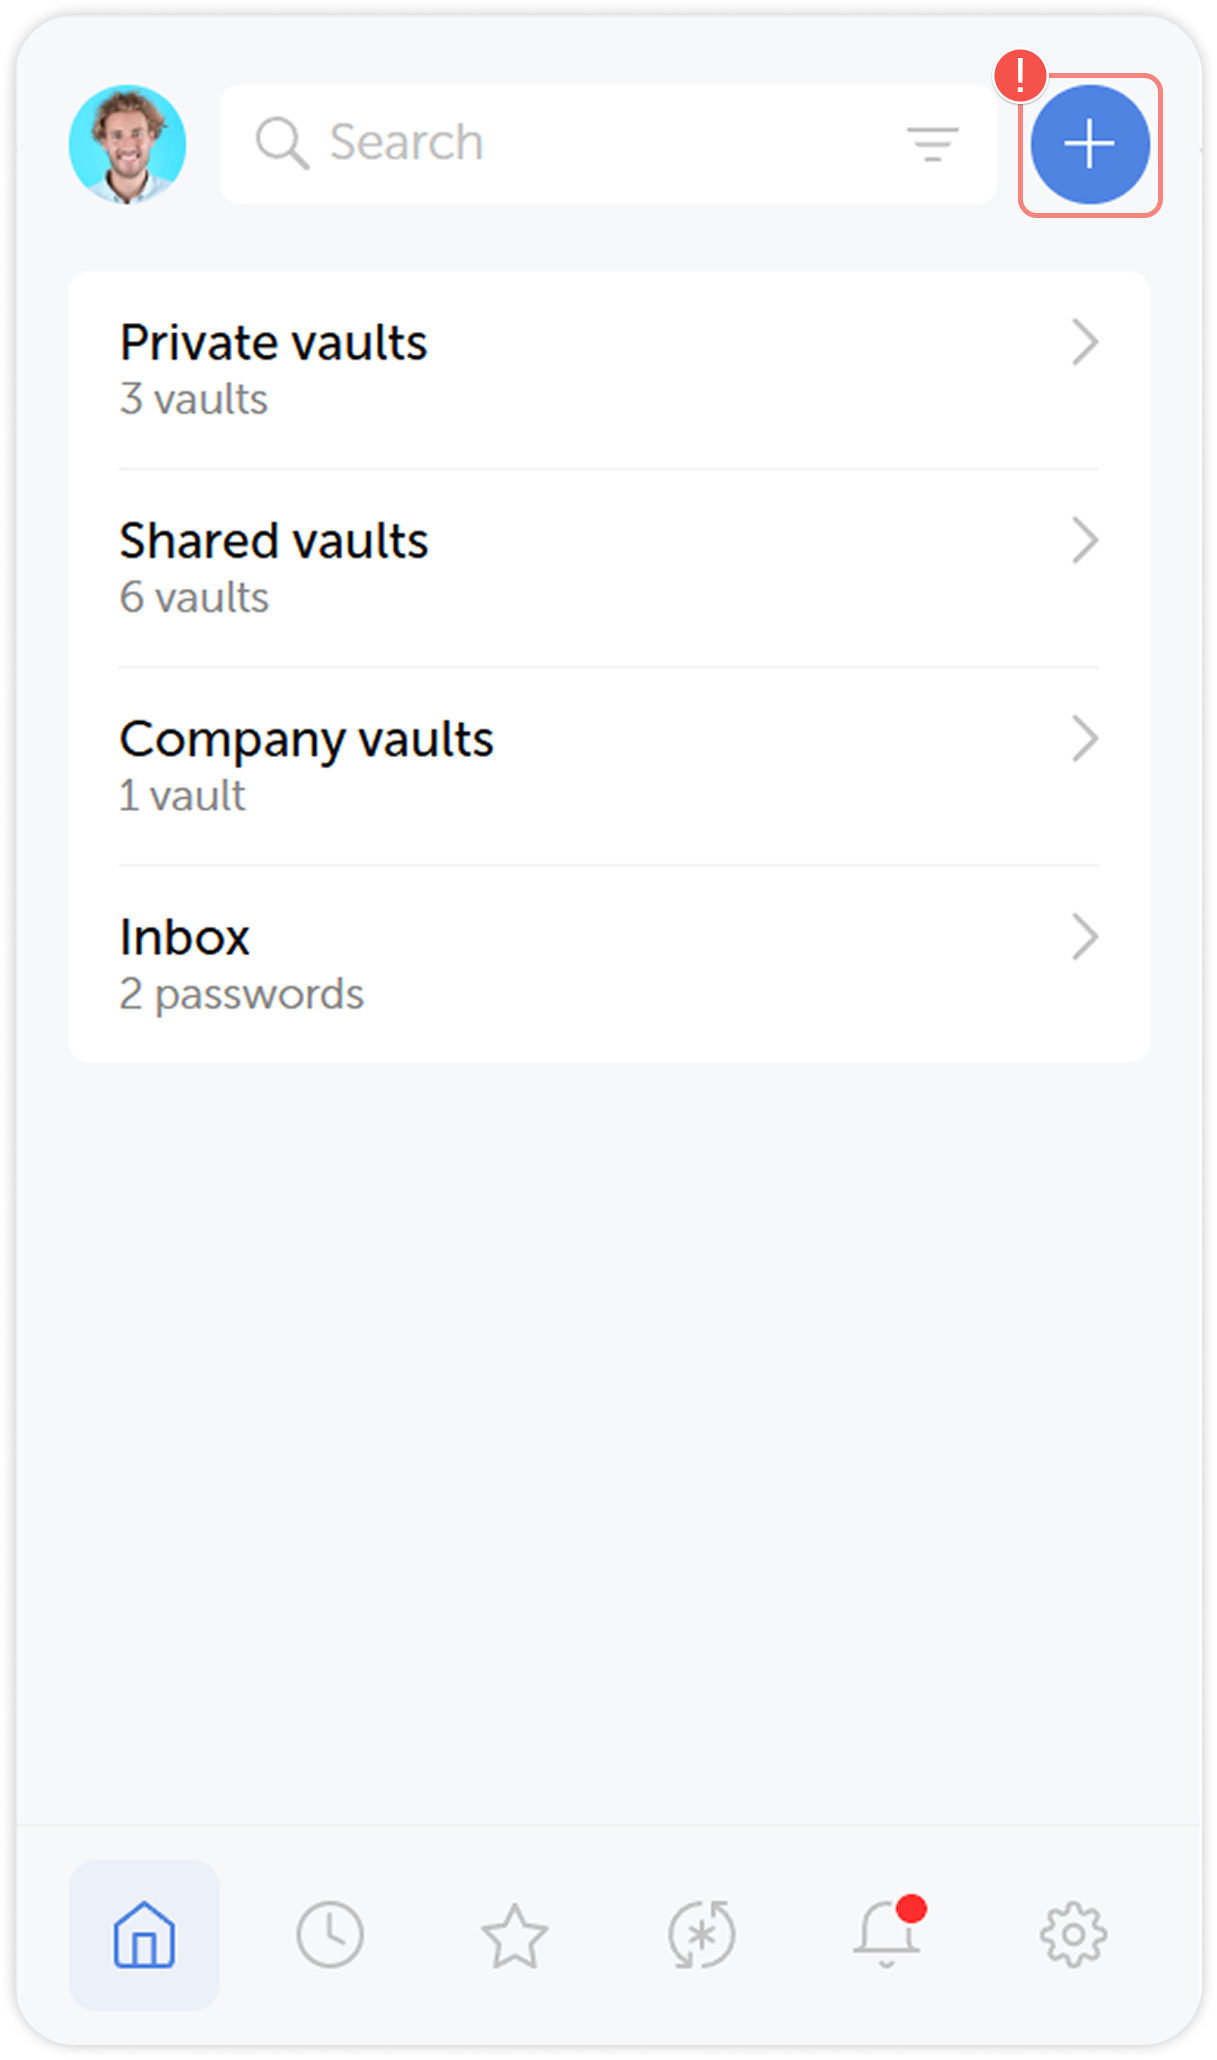Open Settings via the gear icon
The image size is (1217, 2060).
pos(1074,1933)
